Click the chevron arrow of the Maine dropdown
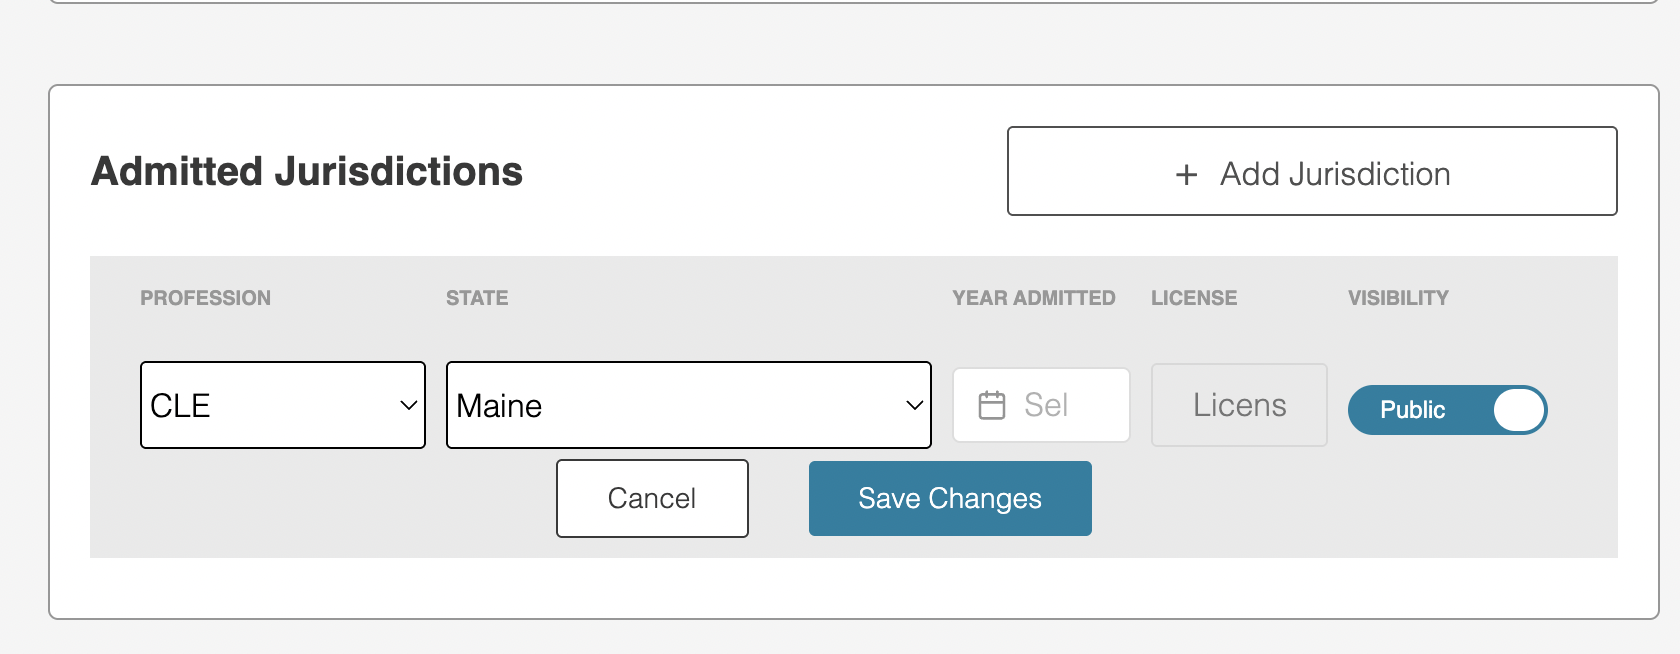The height and width of the screenshot is (654, 1680). (914, 405)
